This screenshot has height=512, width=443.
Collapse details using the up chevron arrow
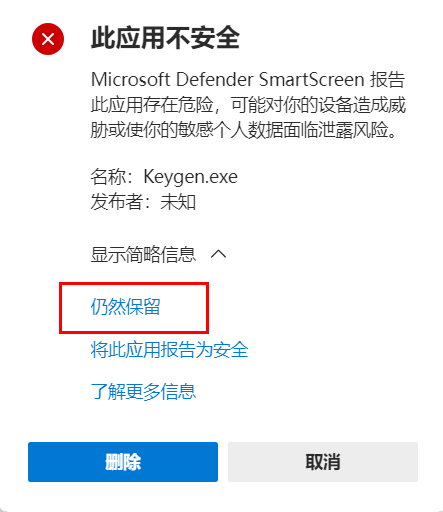pos(219,254)
